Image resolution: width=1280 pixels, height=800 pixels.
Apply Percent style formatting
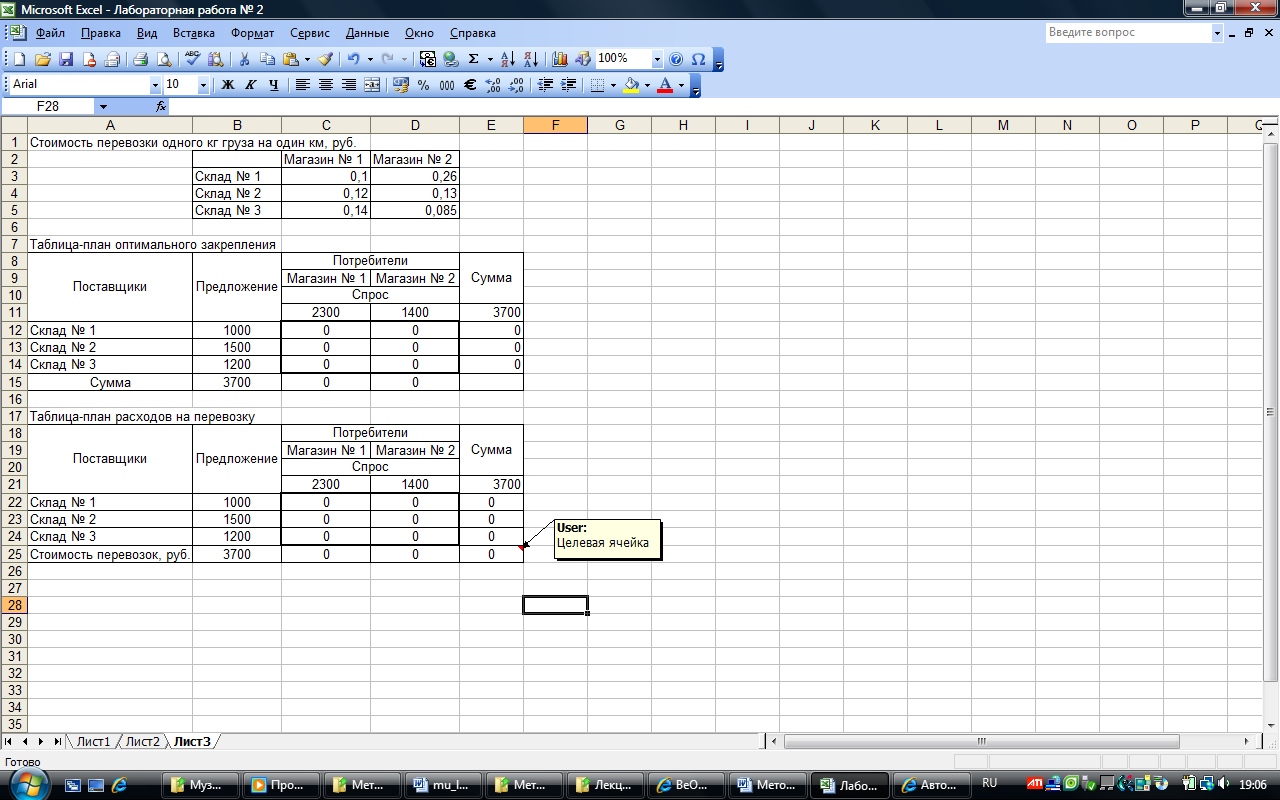(x=423, y=85)
